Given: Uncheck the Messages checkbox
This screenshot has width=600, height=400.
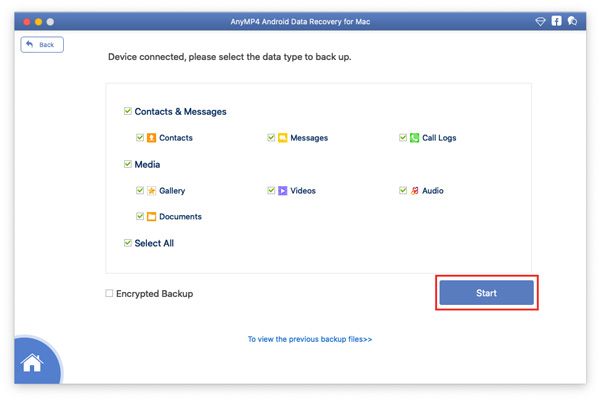Looking at the screenshot, I should (271, 137).
